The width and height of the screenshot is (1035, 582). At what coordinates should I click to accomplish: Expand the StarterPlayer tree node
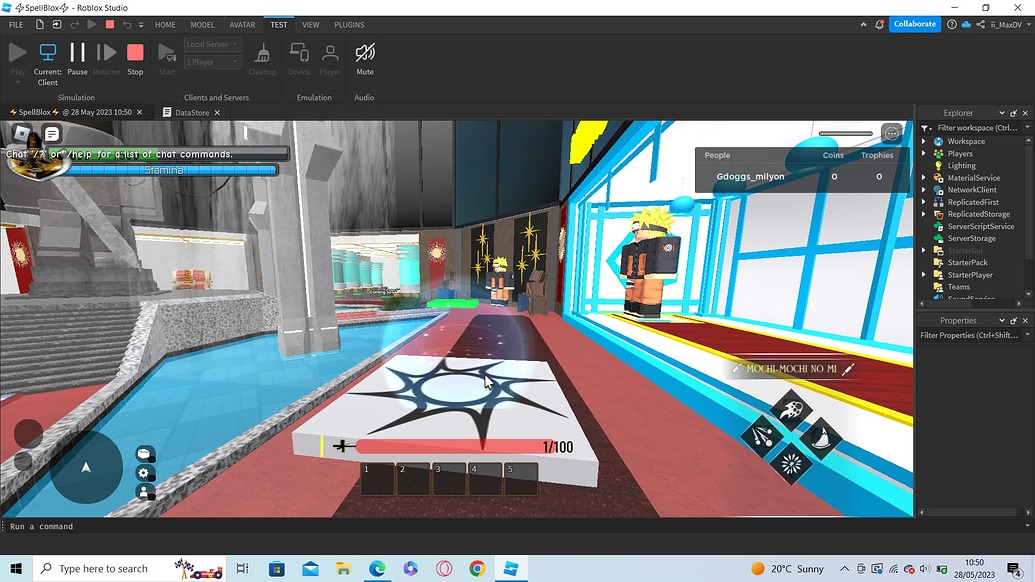click(924, 275)
